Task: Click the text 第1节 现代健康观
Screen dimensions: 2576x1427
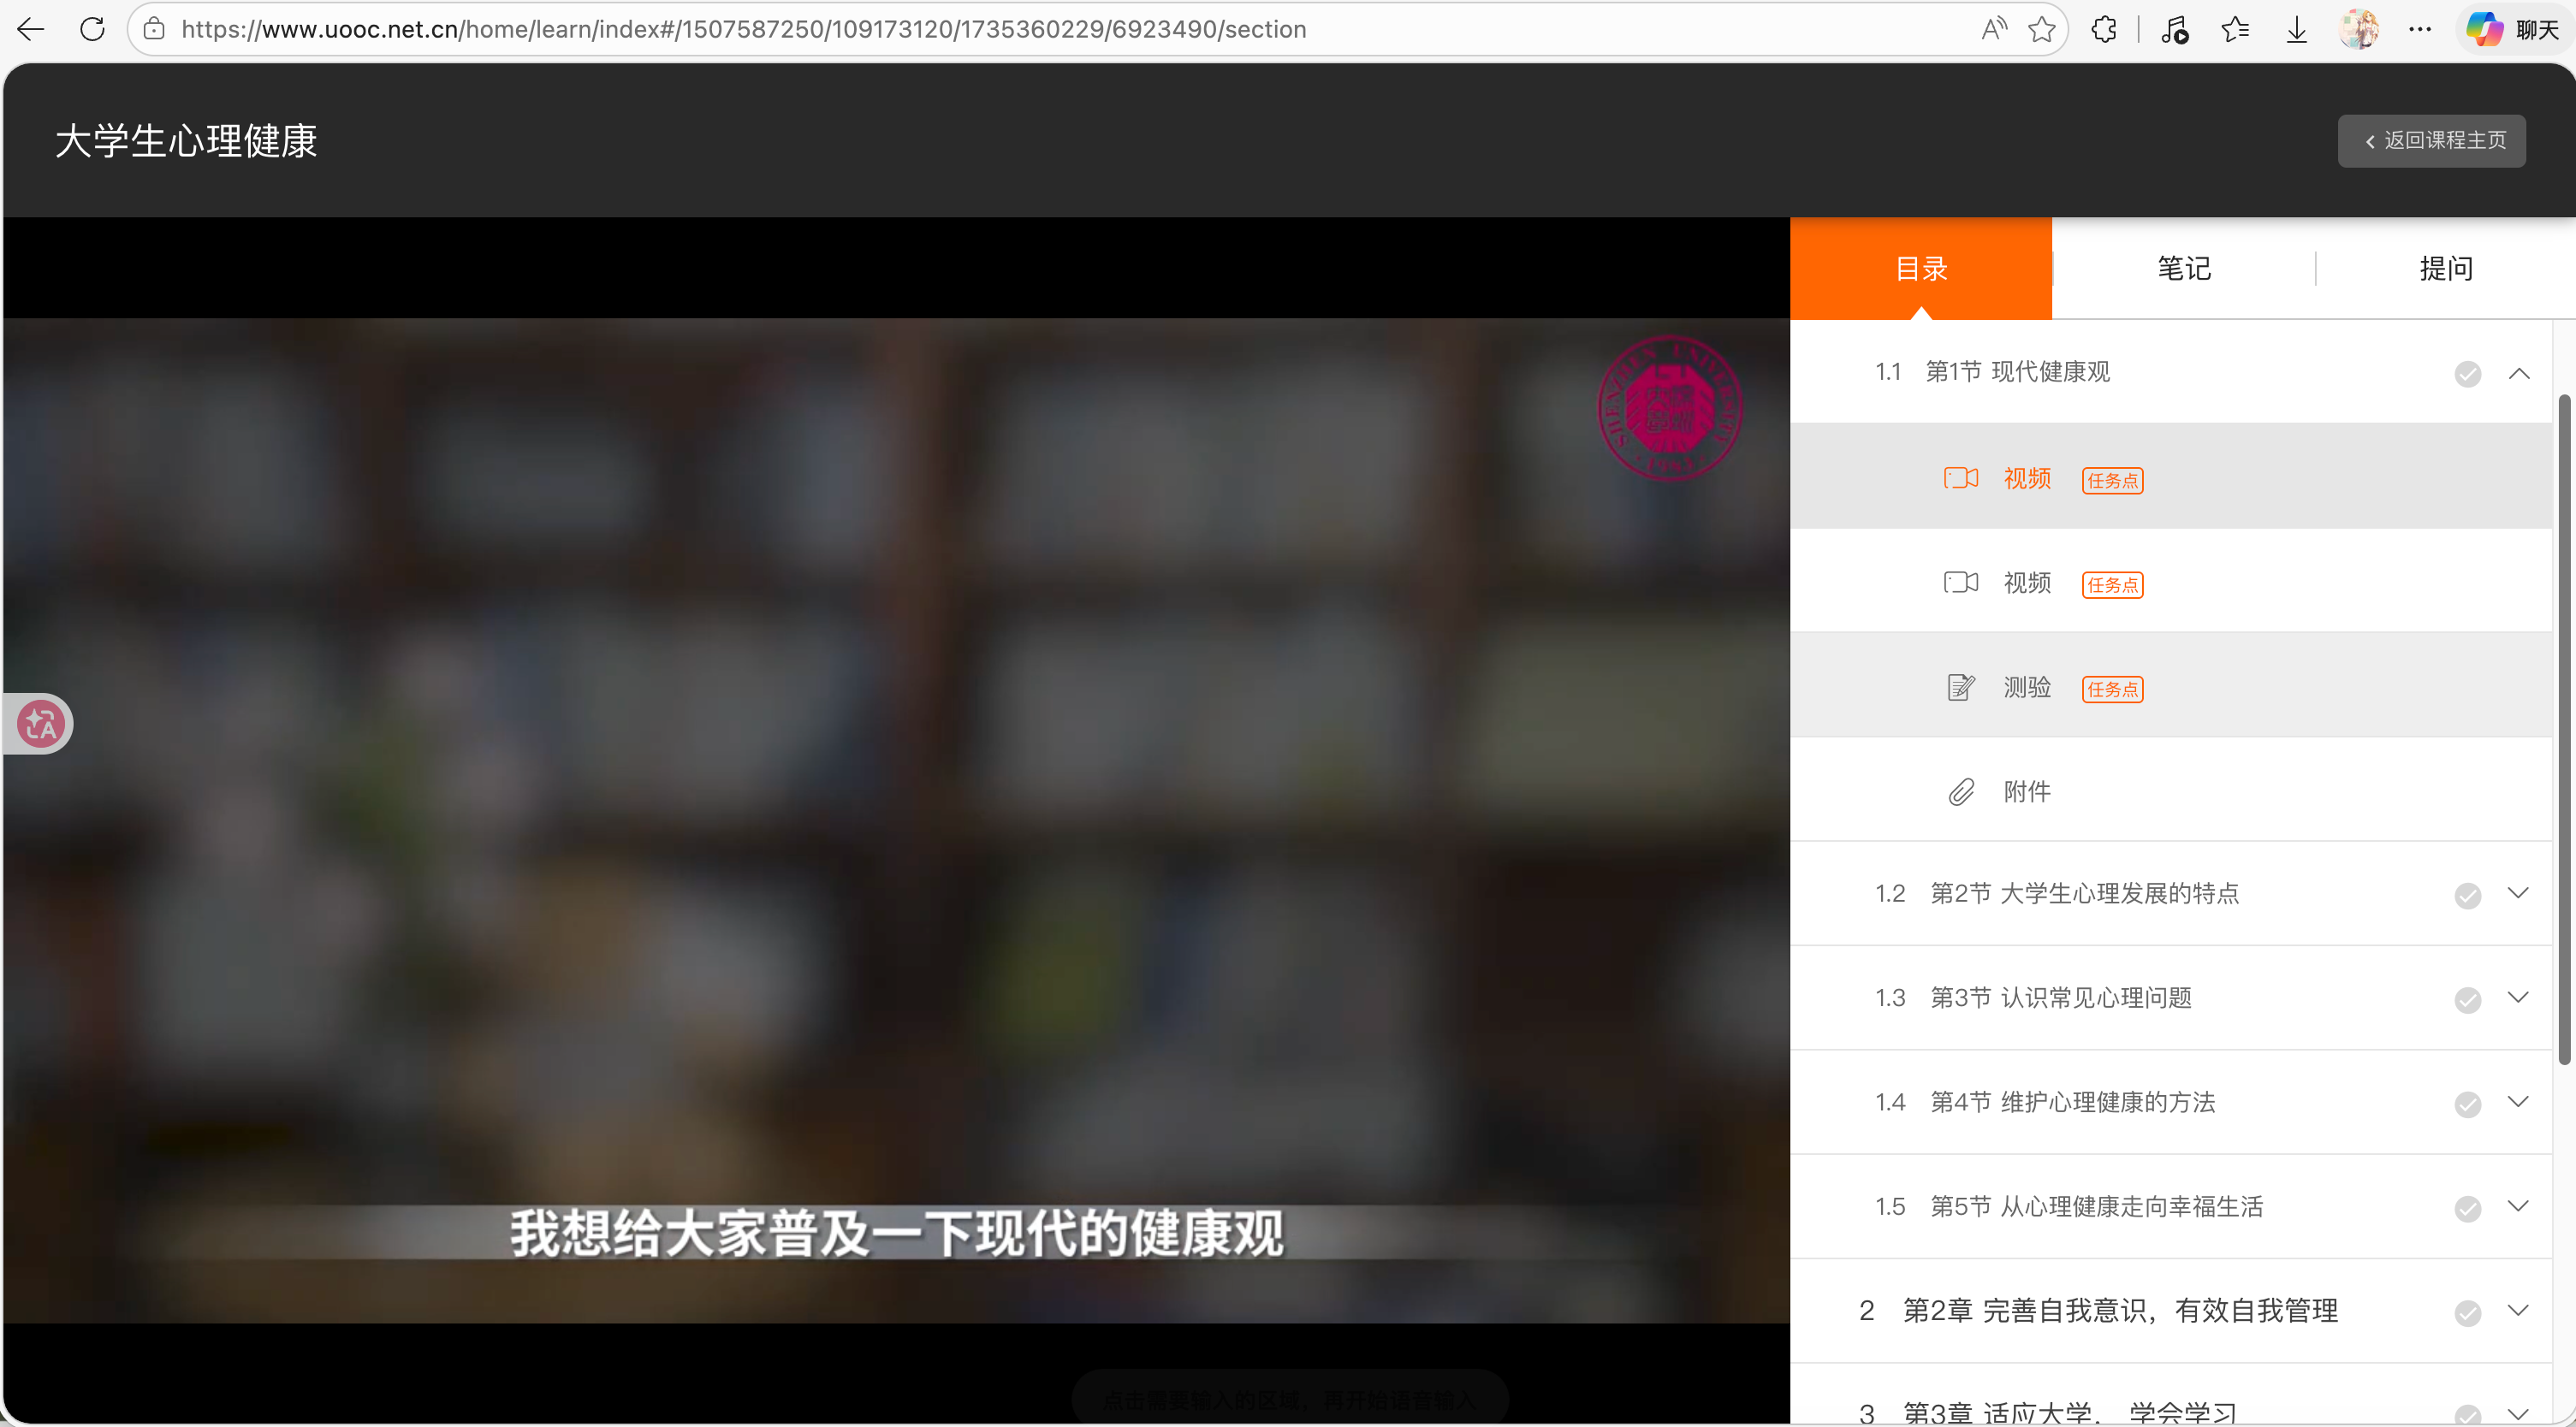Action: pos(2018,372)
